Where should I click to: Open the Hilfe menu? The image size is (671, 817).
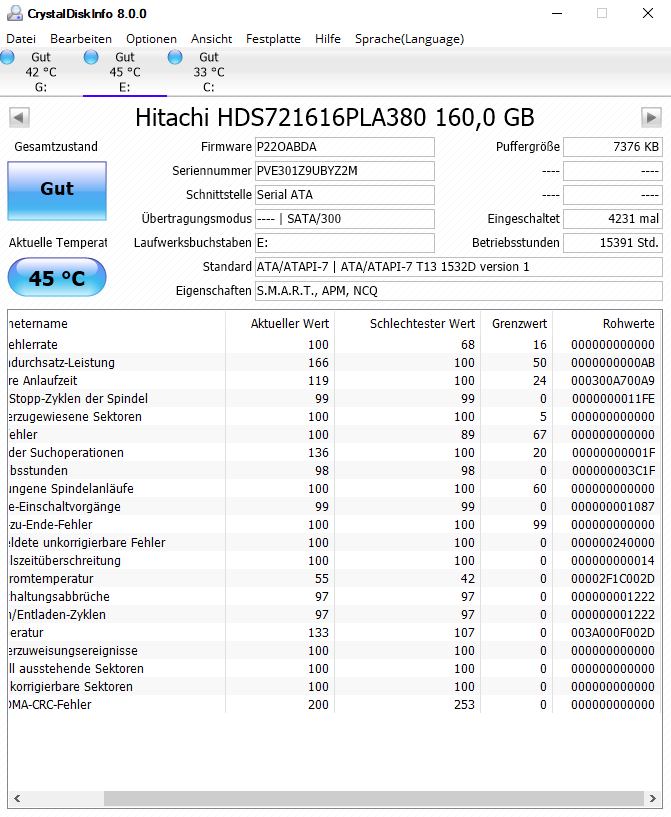click(328, 39)
